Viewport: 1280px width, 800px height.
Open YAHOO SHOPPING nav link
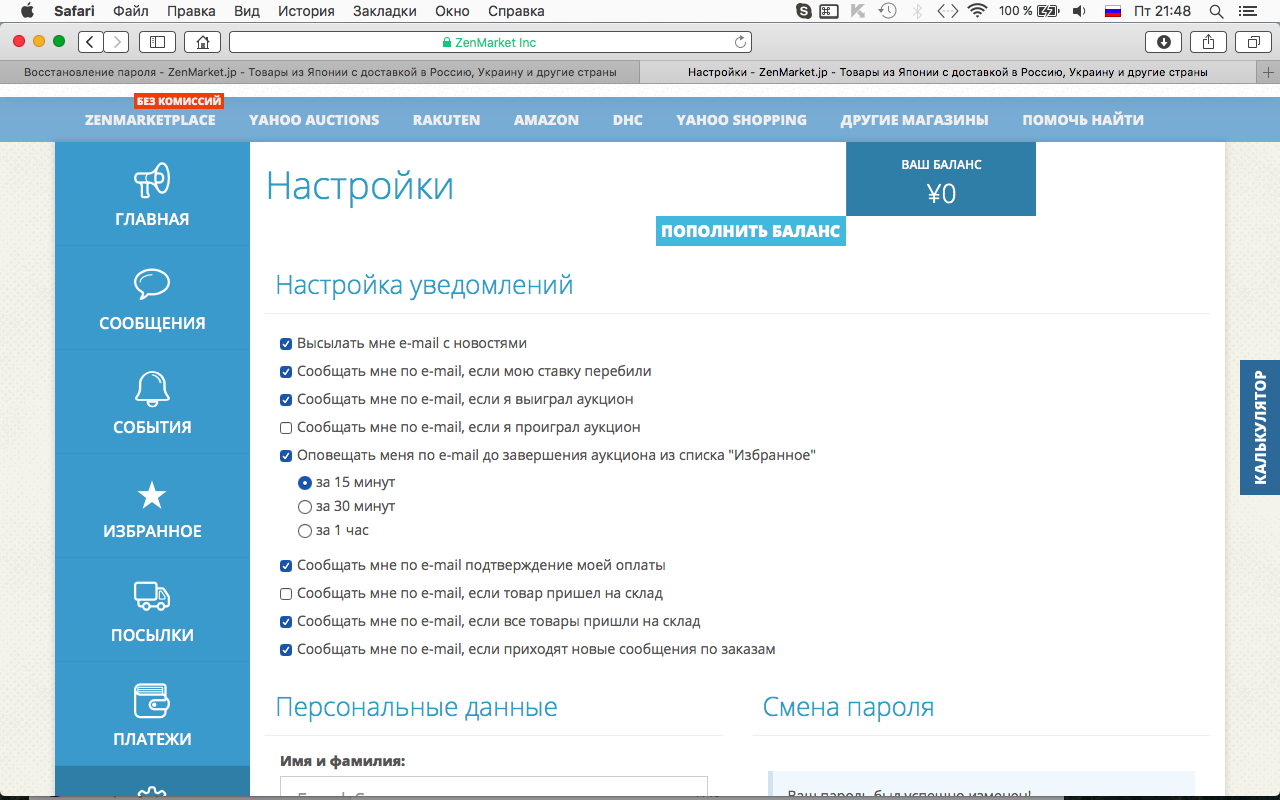741,120
